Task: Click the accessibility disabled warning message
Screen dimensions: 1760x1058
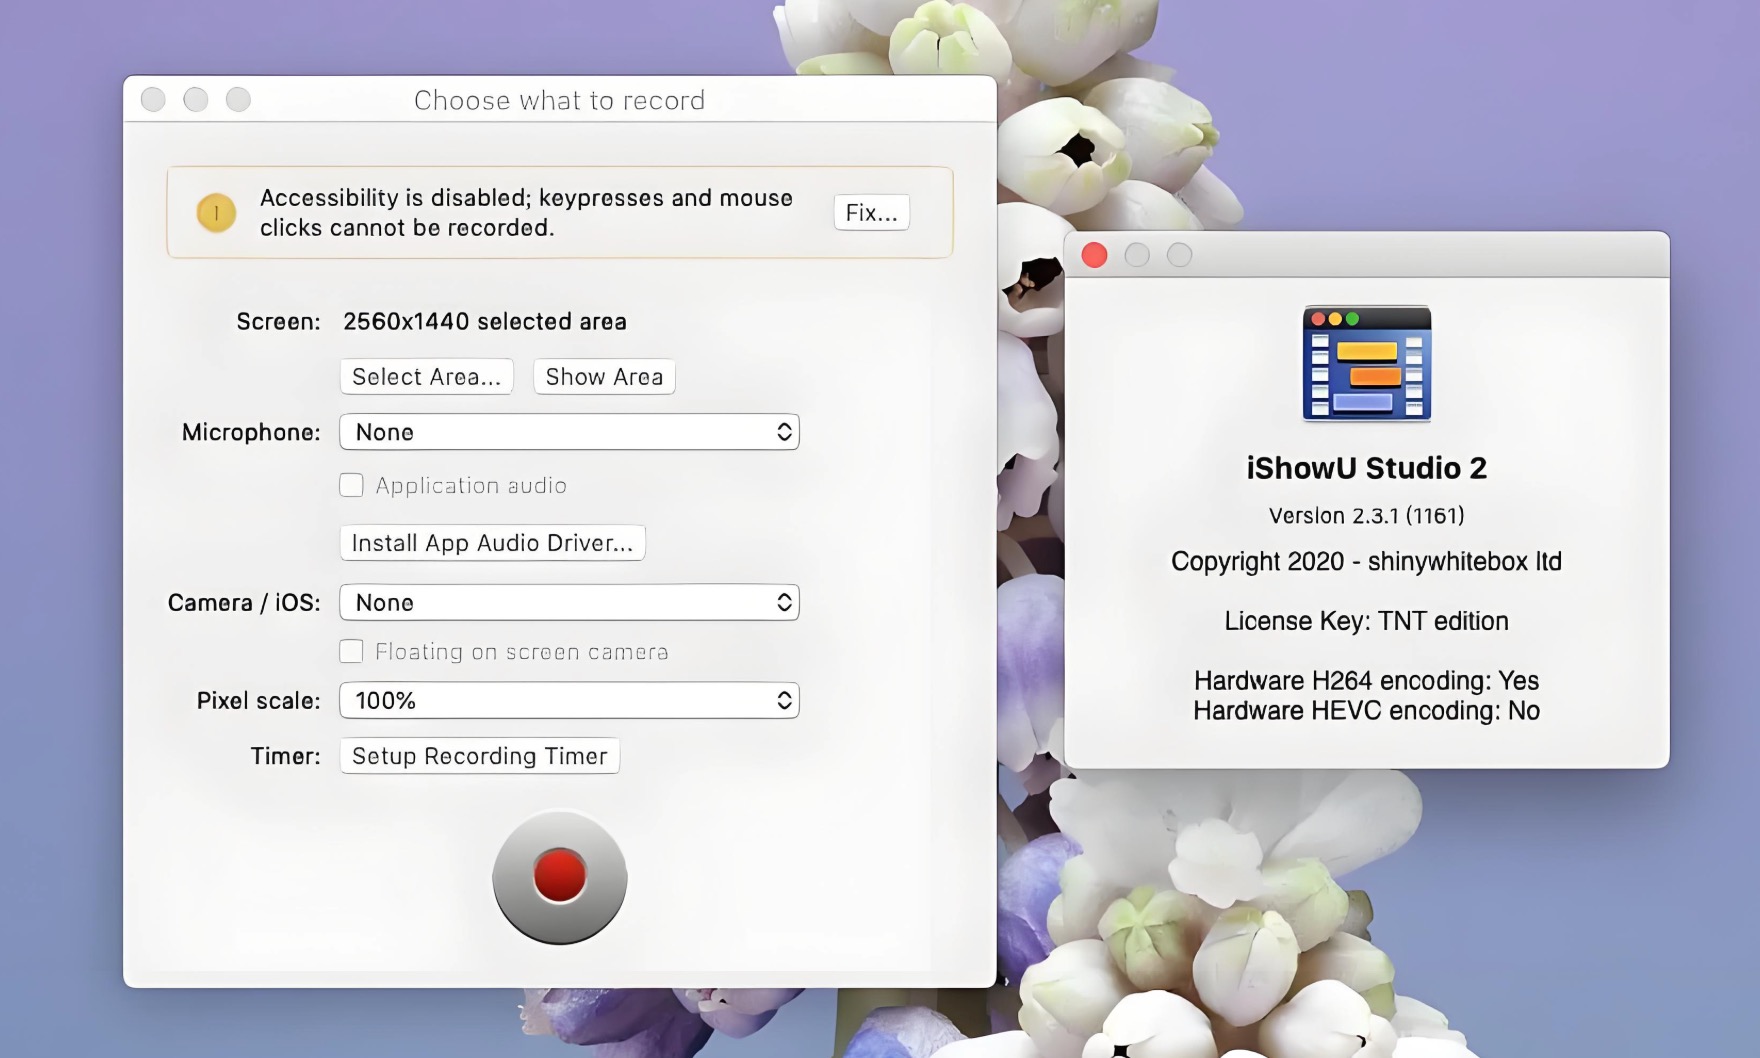Action: click(526, 212)
